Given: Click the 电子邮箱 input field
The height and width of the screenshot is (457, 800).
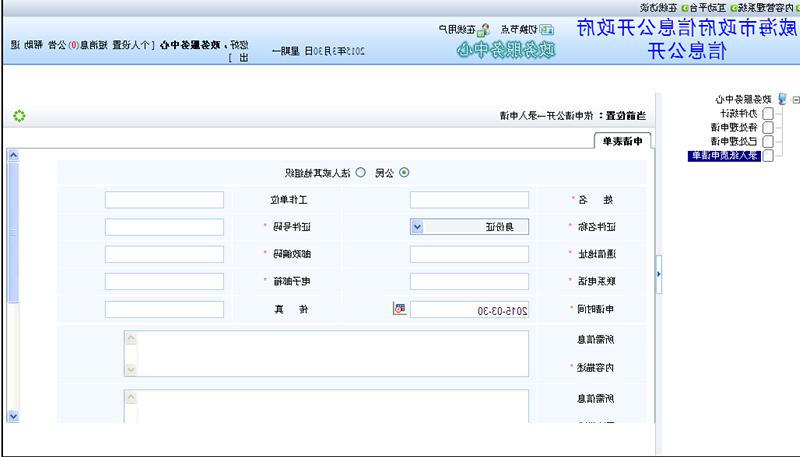Looking at the screenshot, I should tap(164, 281).
